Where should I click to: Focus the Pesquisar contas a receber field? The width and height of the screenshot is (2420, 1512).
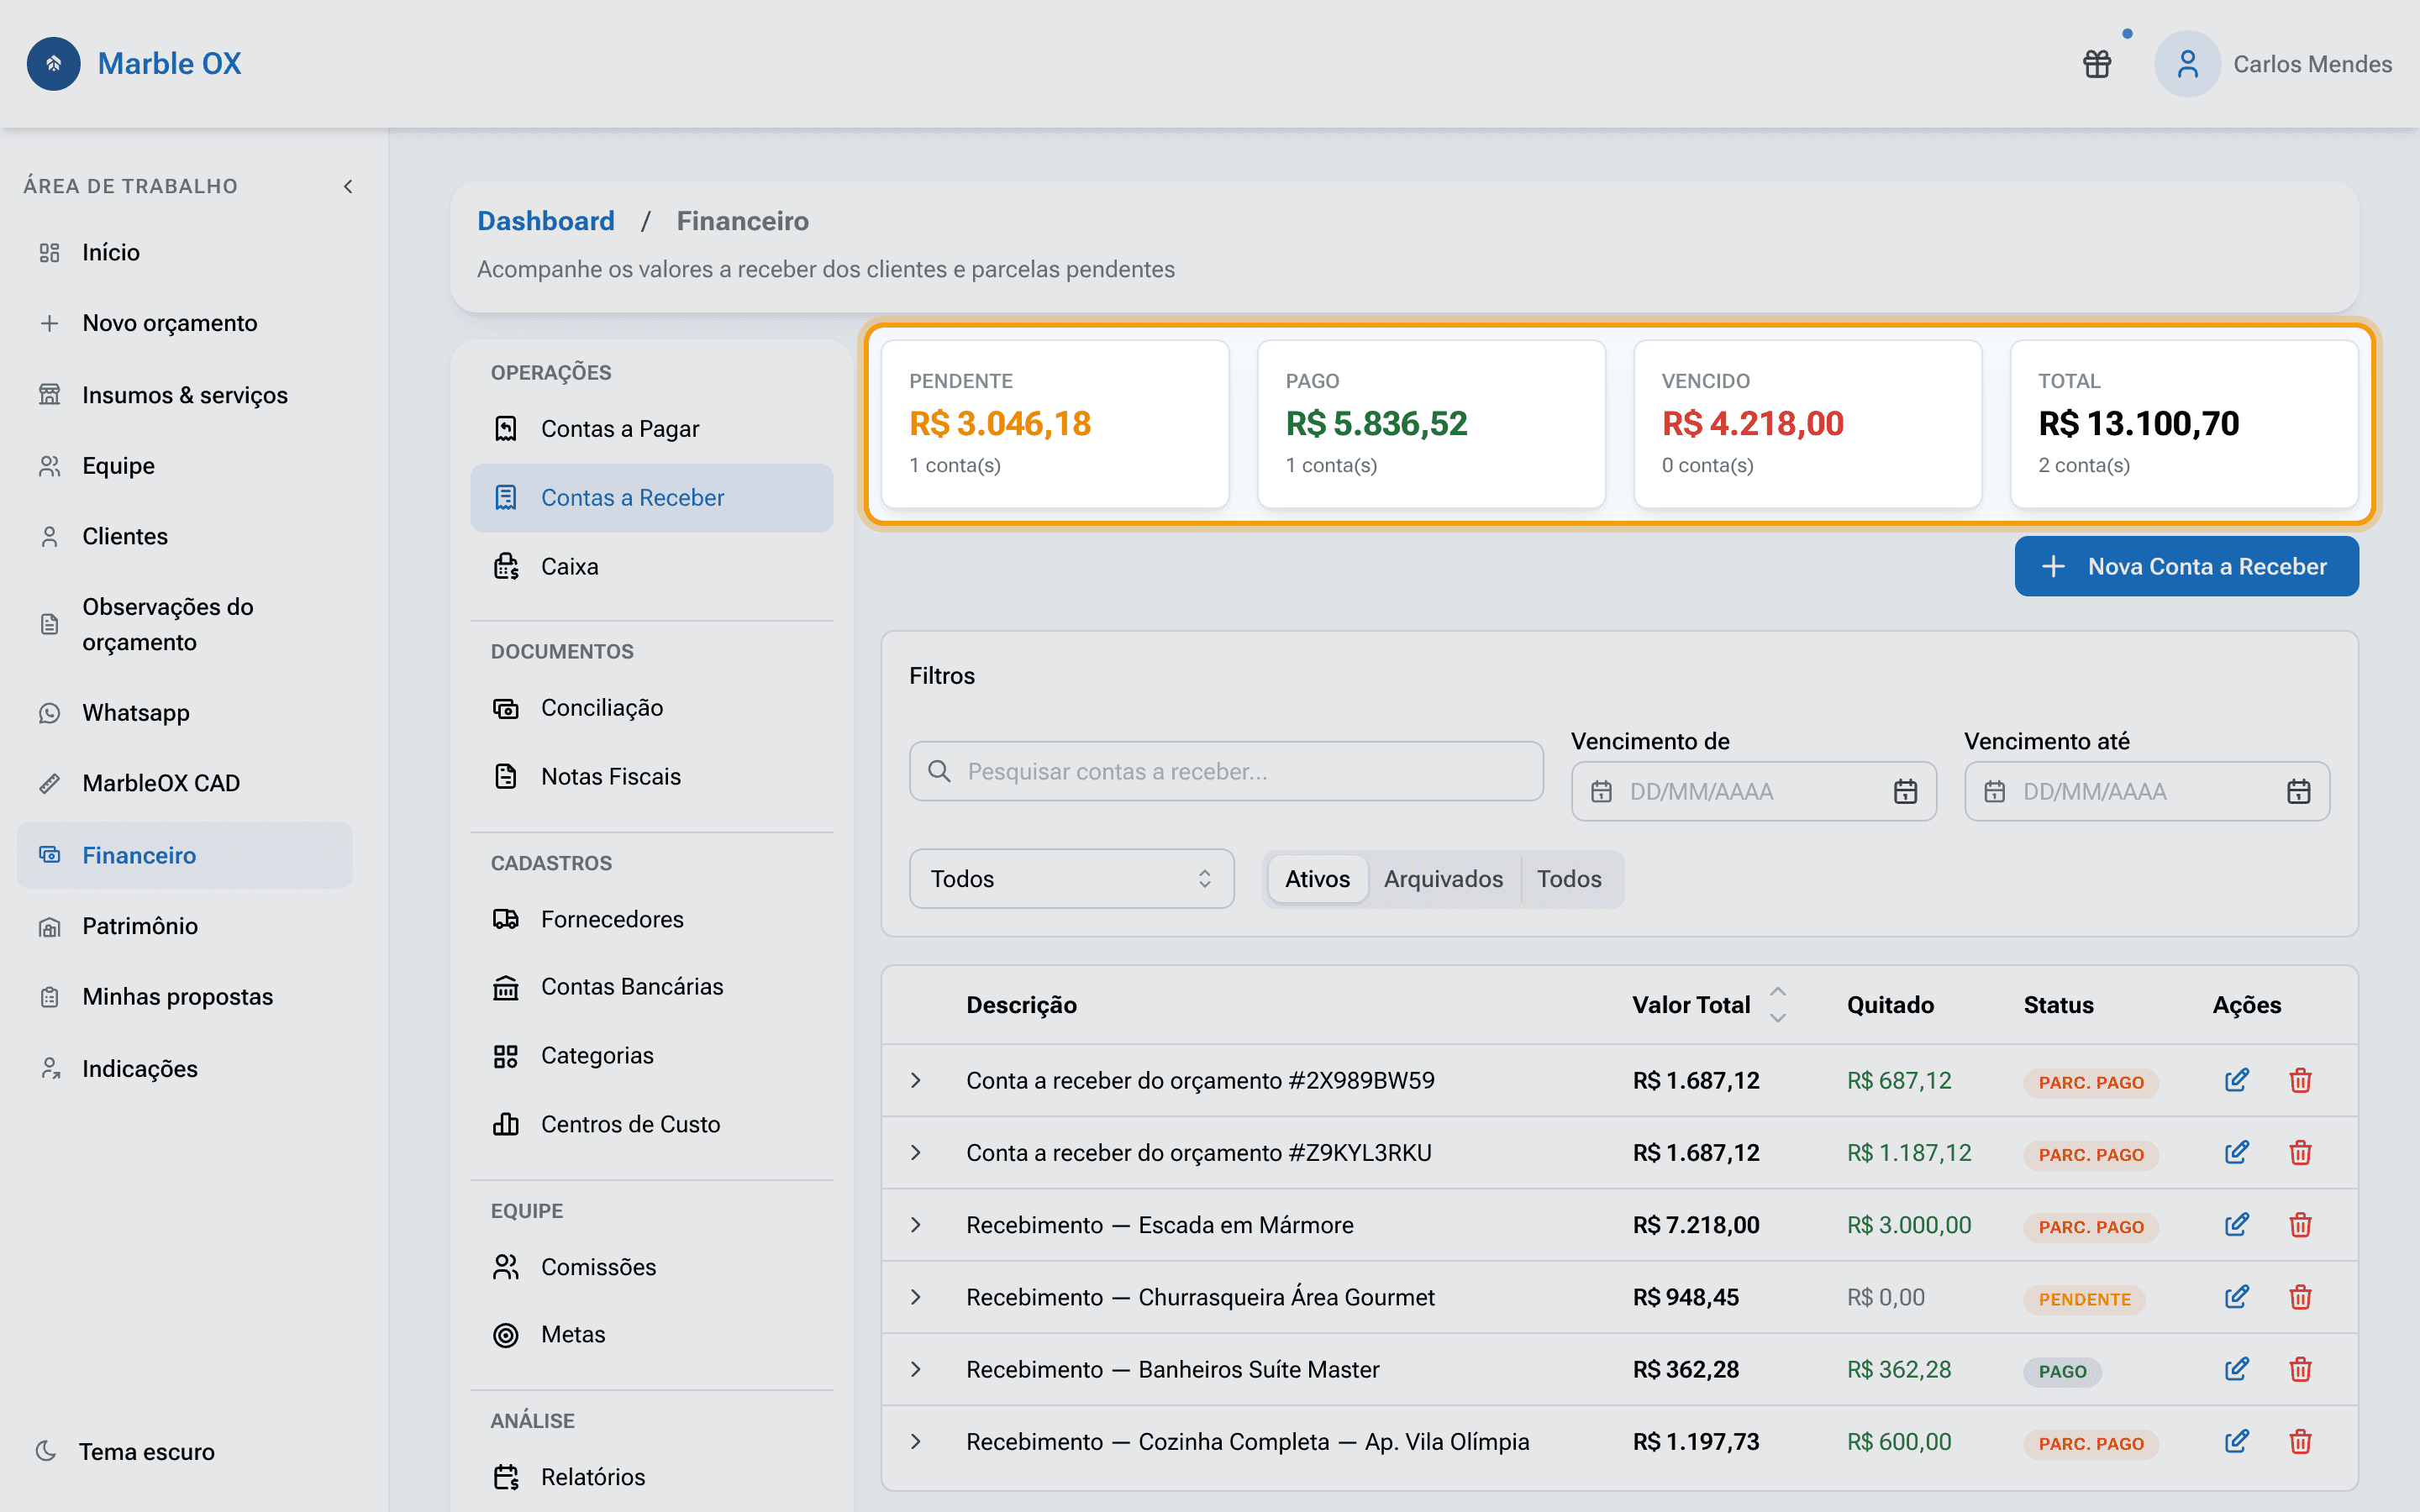tap(1226, 771)
